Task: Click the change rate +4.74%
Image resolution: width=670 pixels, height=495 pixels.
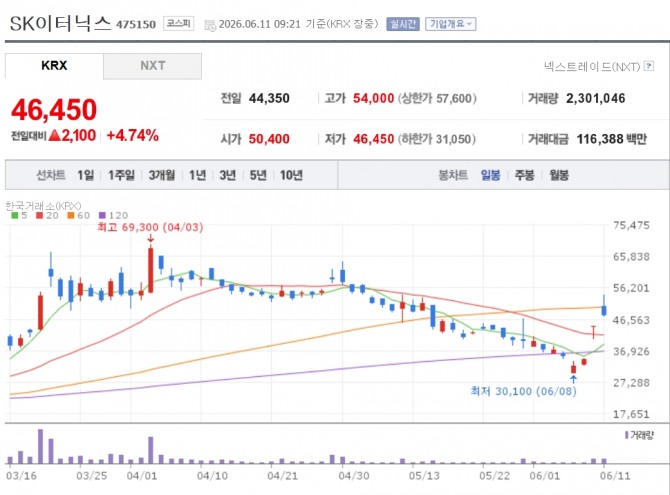Action: (132, 136)
